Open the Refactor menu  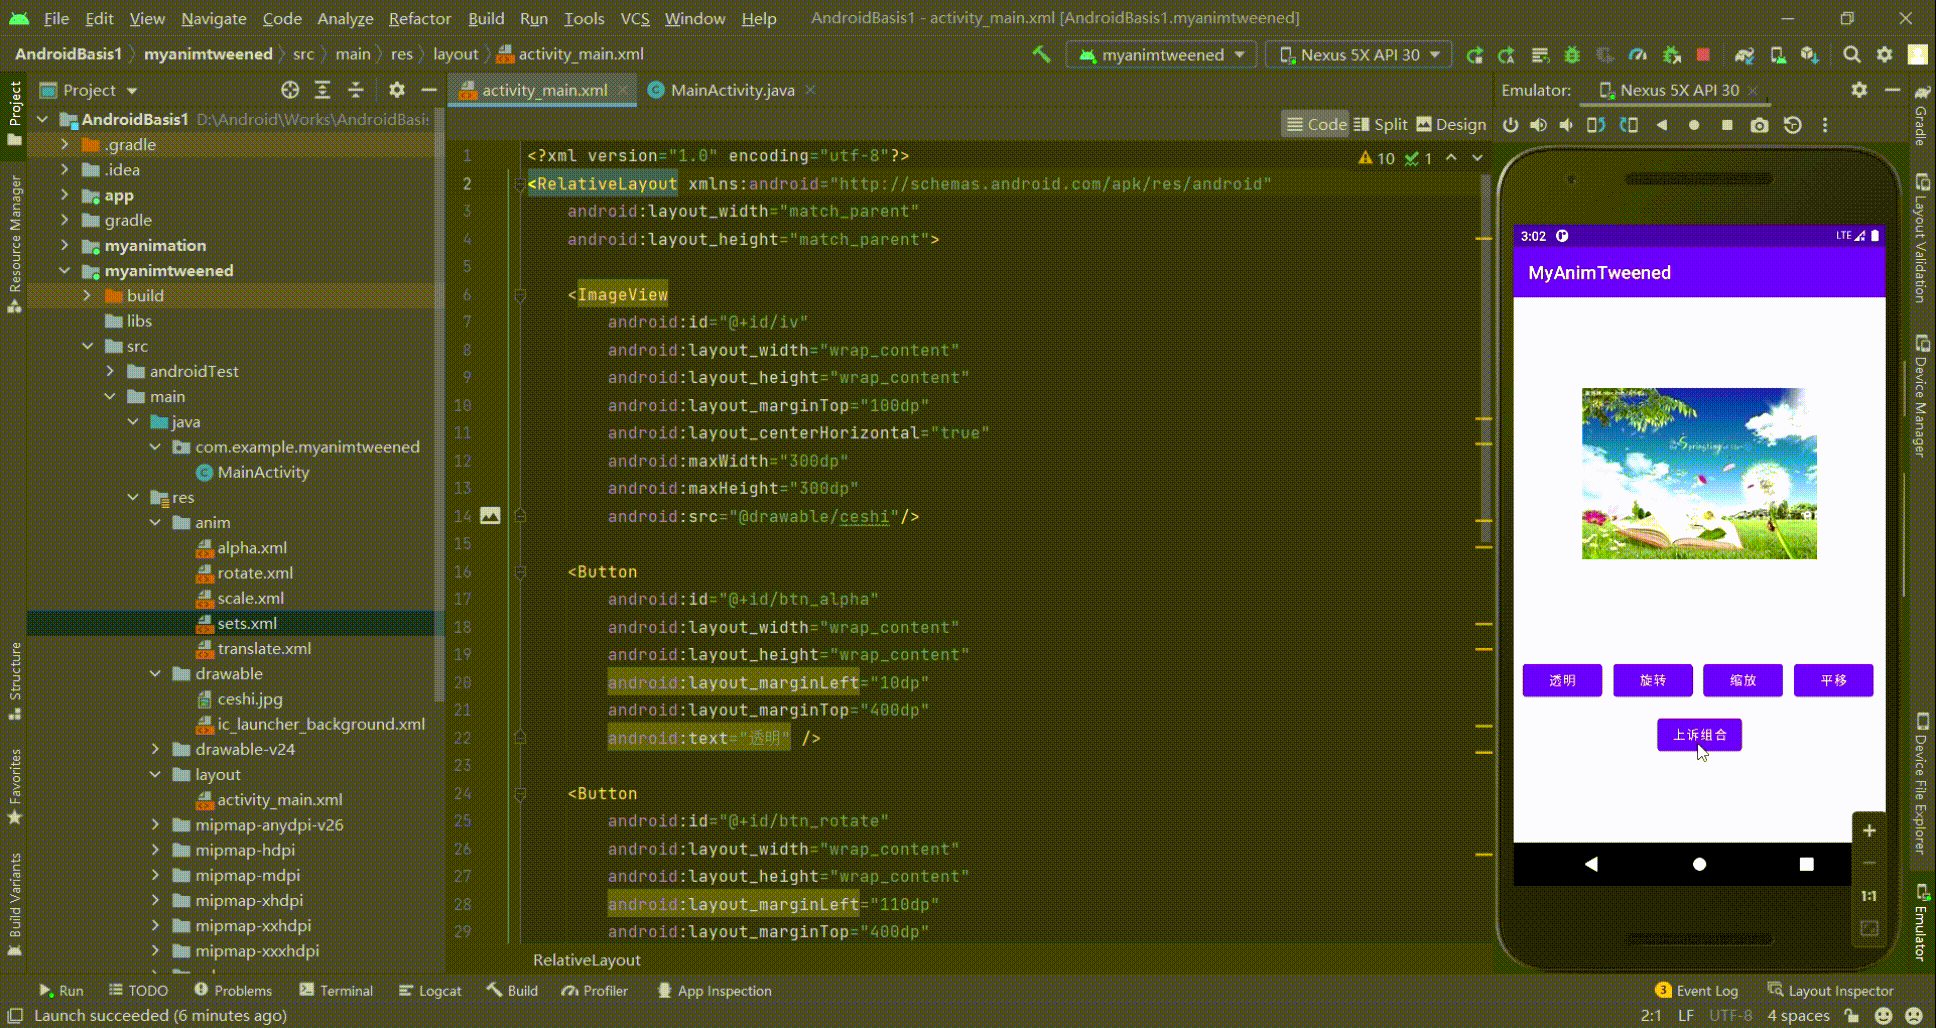pyautogui.click(x=419, y=18)
